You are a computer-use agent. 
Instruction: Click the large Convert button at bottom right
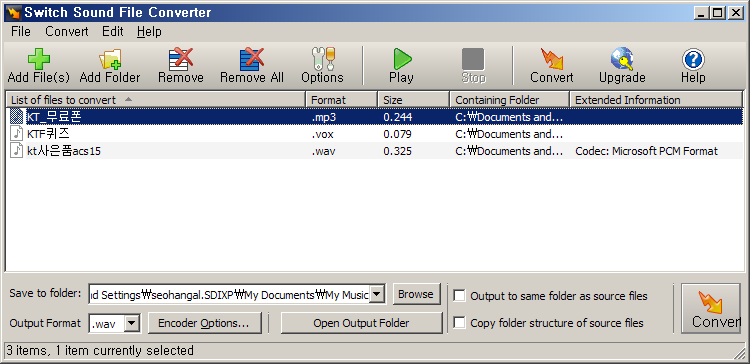coord(710,309)
